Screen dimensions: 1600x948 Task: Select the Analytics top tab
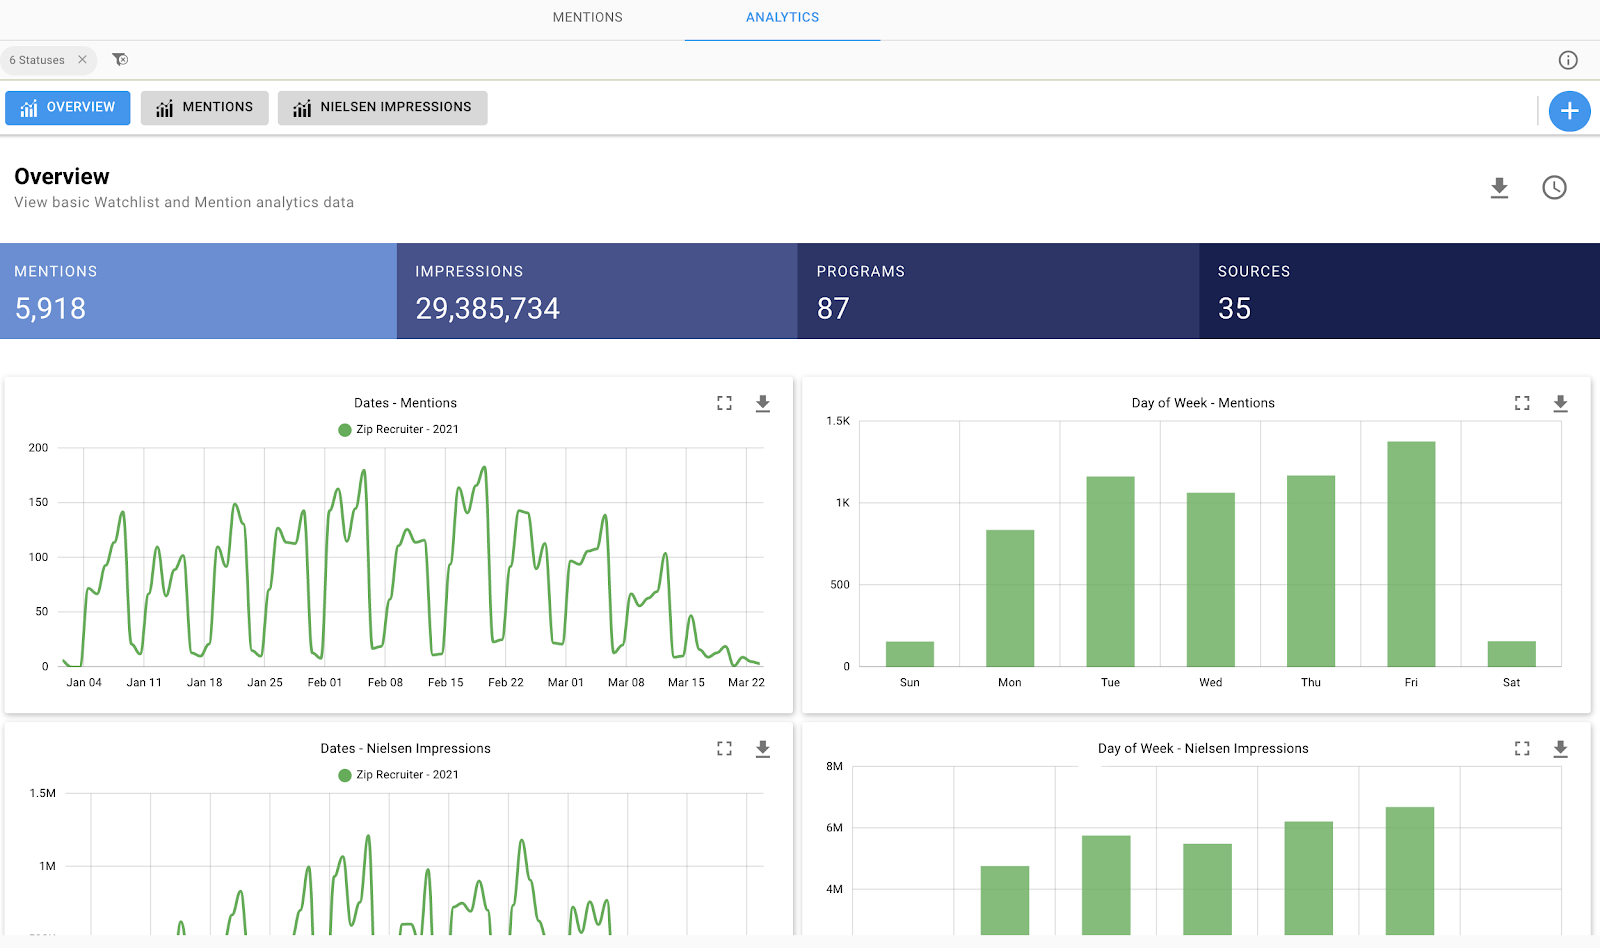(x=782, y=18)
